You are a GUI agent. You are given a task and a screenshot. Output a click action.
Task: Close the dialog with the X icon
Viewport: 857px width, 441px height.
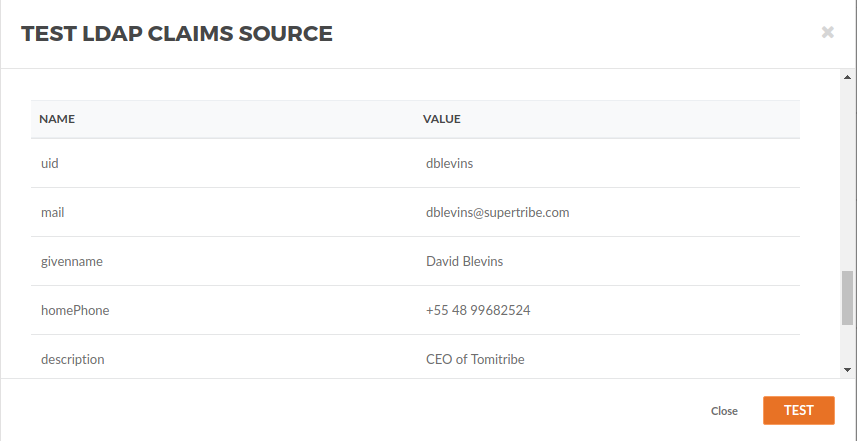pos(827,33)
